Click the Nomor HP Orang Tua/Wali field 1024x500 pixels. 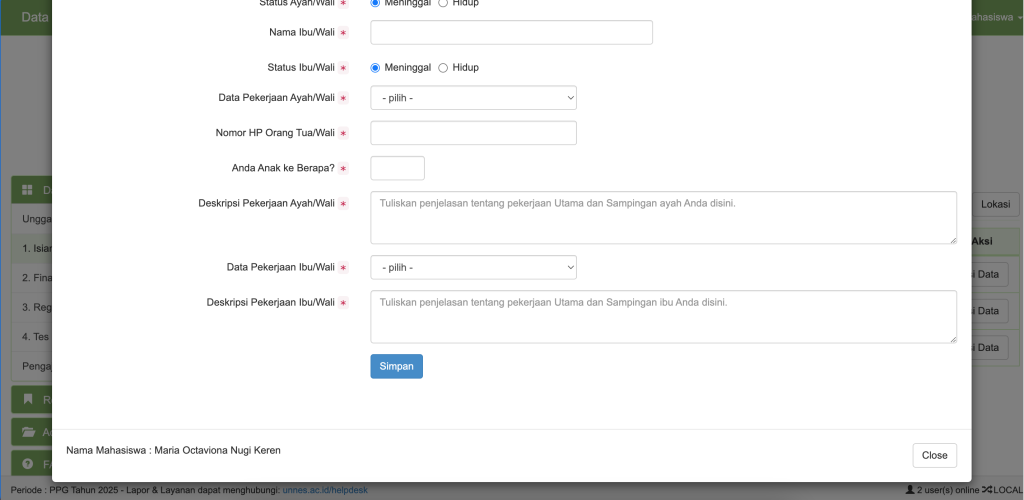point(473,133)
